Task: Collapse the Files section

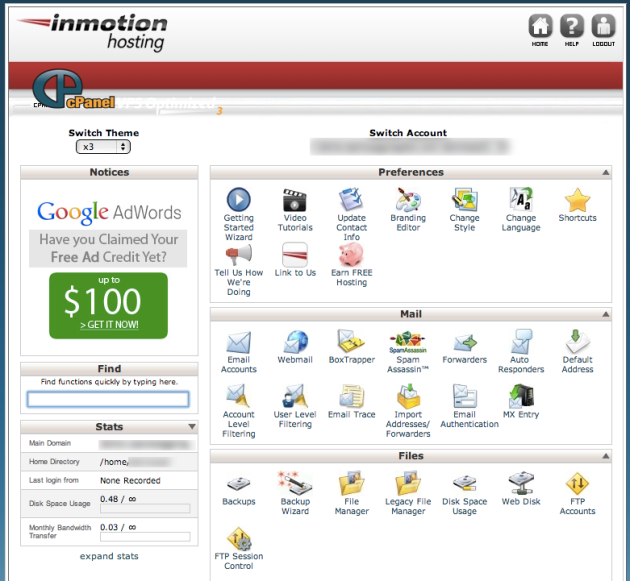Action: (605, 456)
